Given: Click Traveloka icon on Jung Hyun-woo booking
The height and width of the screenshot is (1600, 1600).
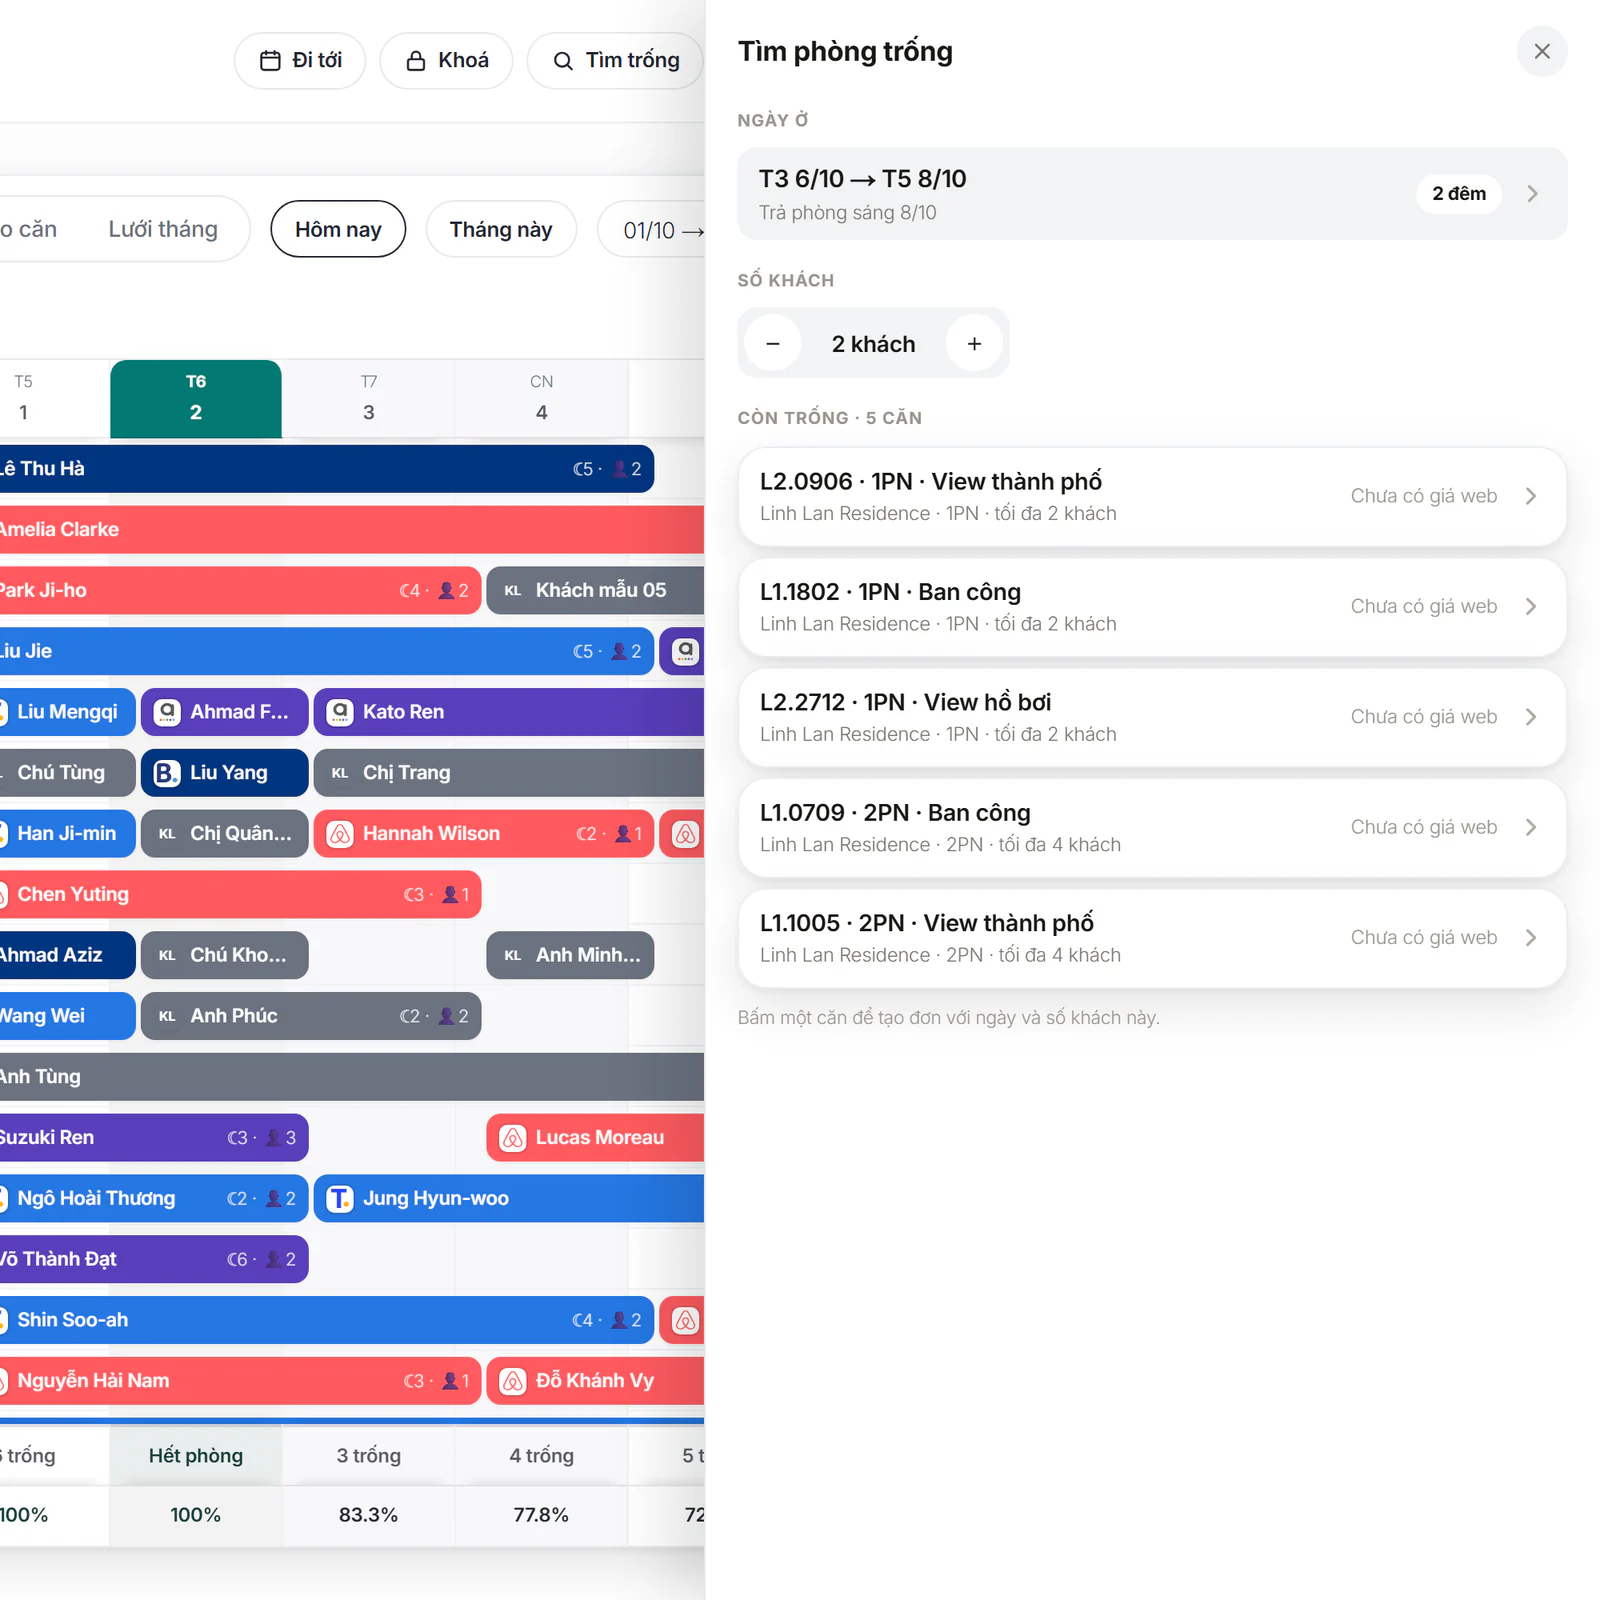Looking at the screenshot, I should pos(340,1199).
